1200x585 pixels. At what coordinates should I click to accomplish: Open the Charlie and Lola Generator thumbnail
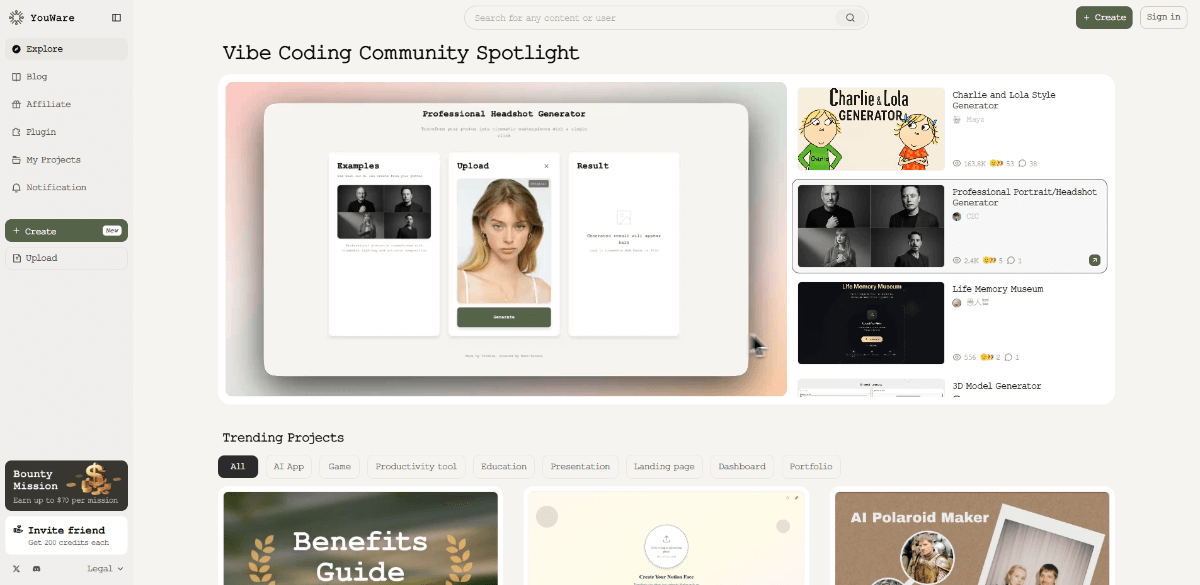[871, 129]
